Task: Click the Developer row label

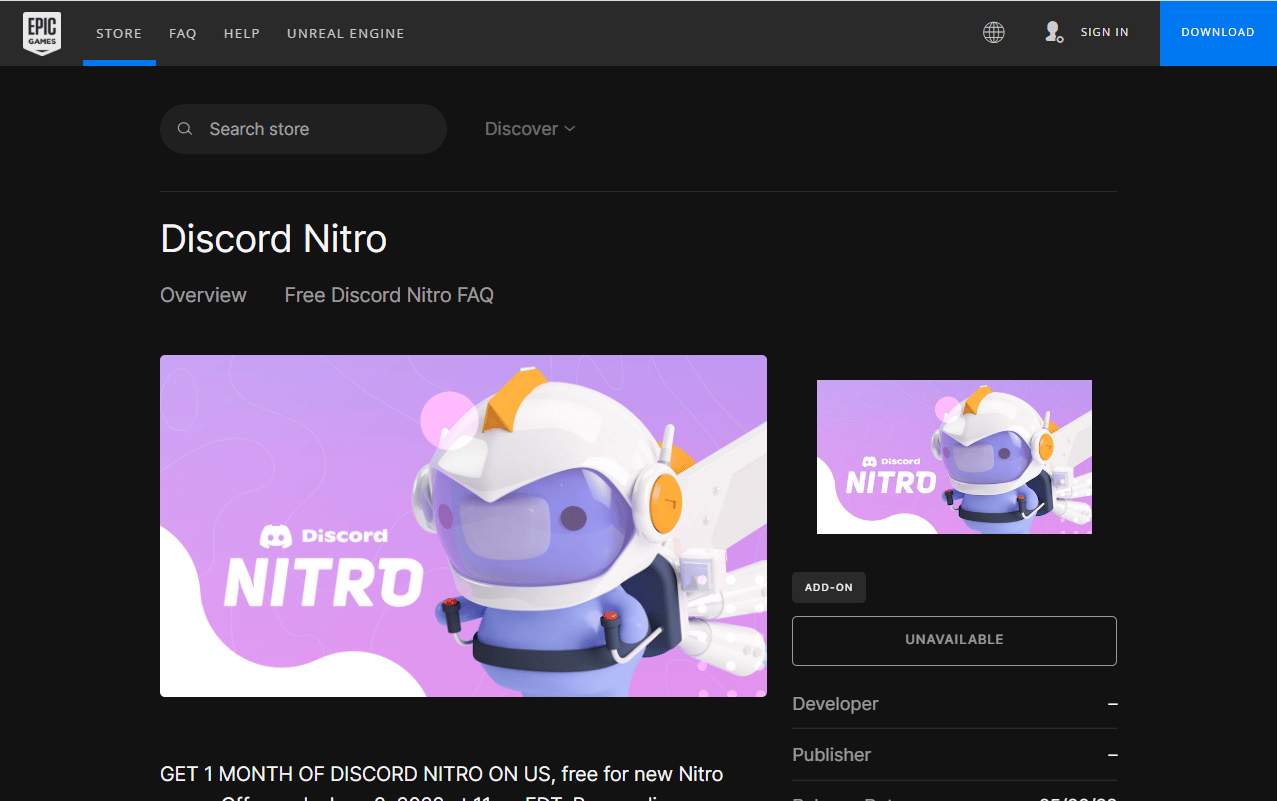Action: [x=835, y=704]
